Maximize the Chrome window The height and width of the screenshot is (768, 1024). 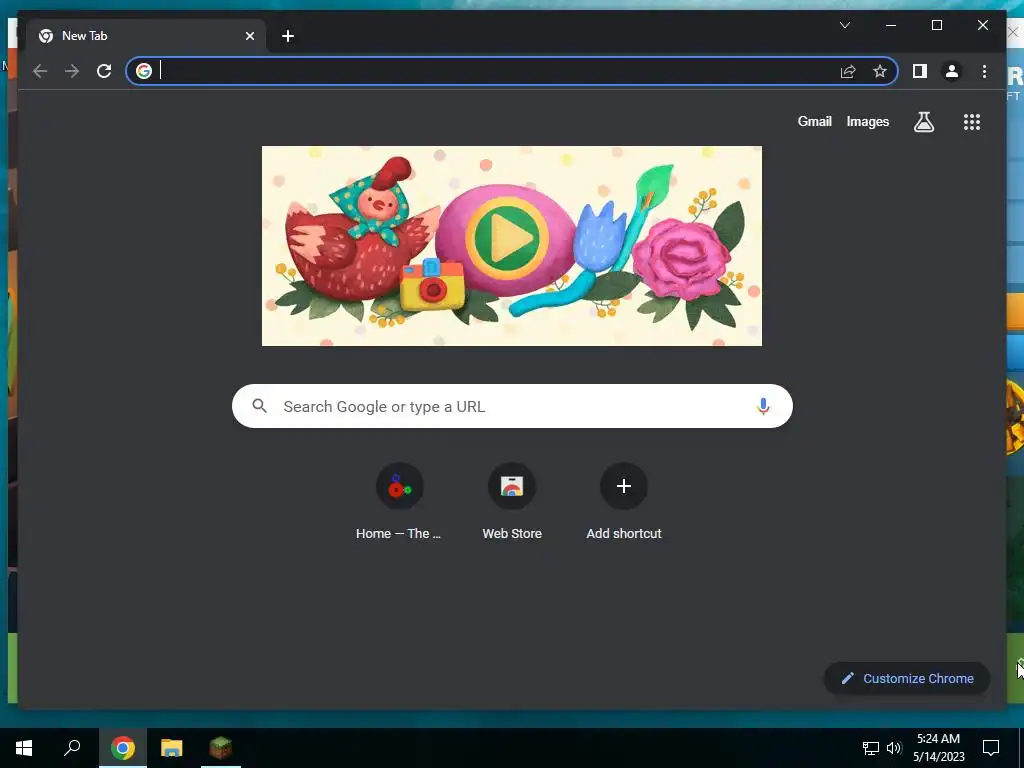[936, 25]
